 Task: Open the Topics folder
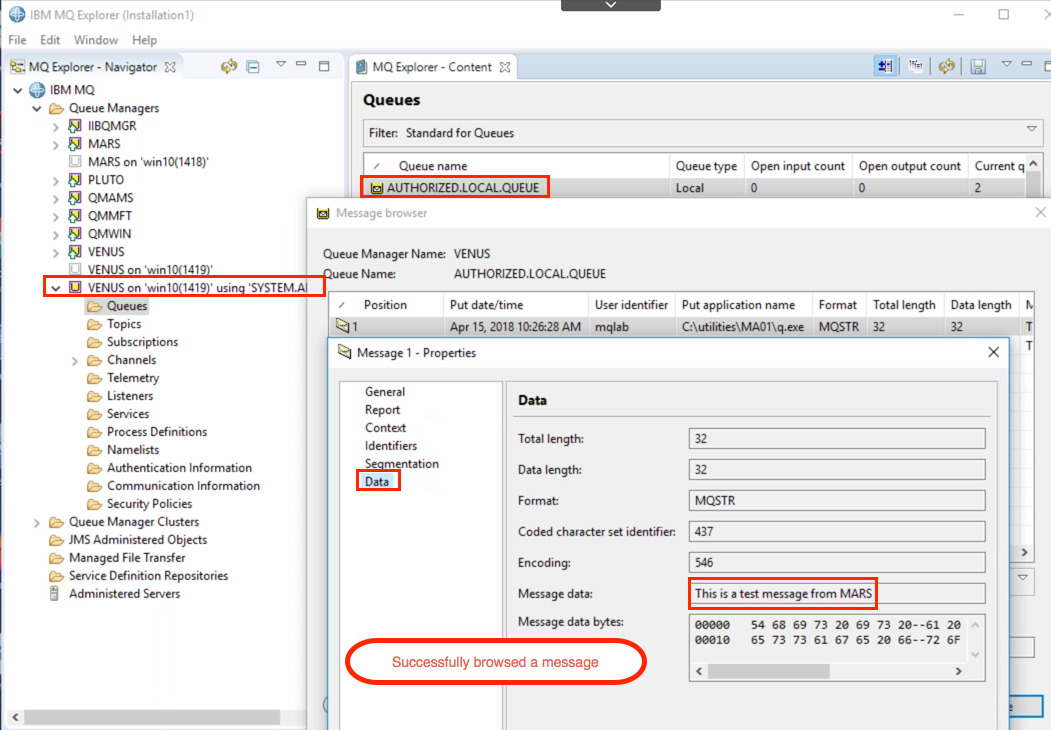(x=124, y=324)
